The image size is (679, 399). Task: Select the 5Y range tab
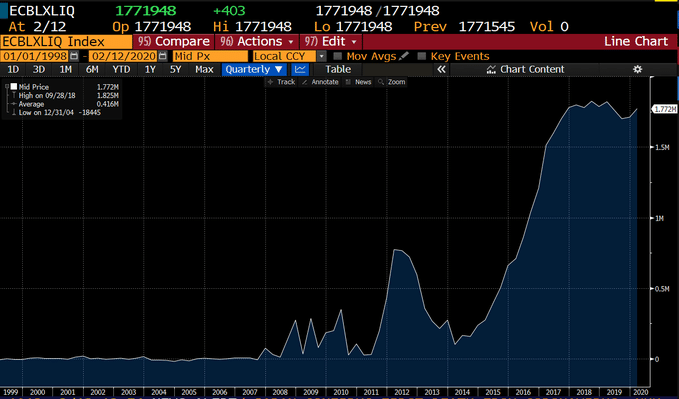(175, 69)
